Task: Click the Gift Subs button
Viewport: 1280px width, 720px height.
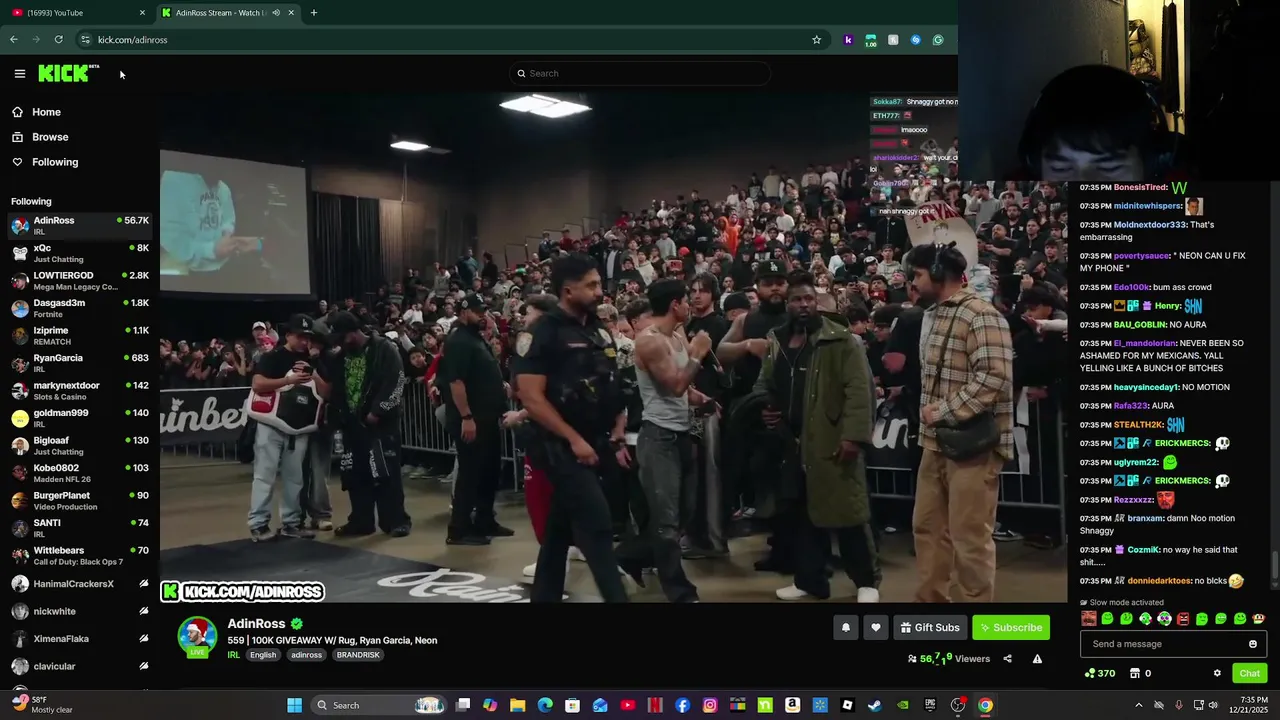Action: coord(930,628)
